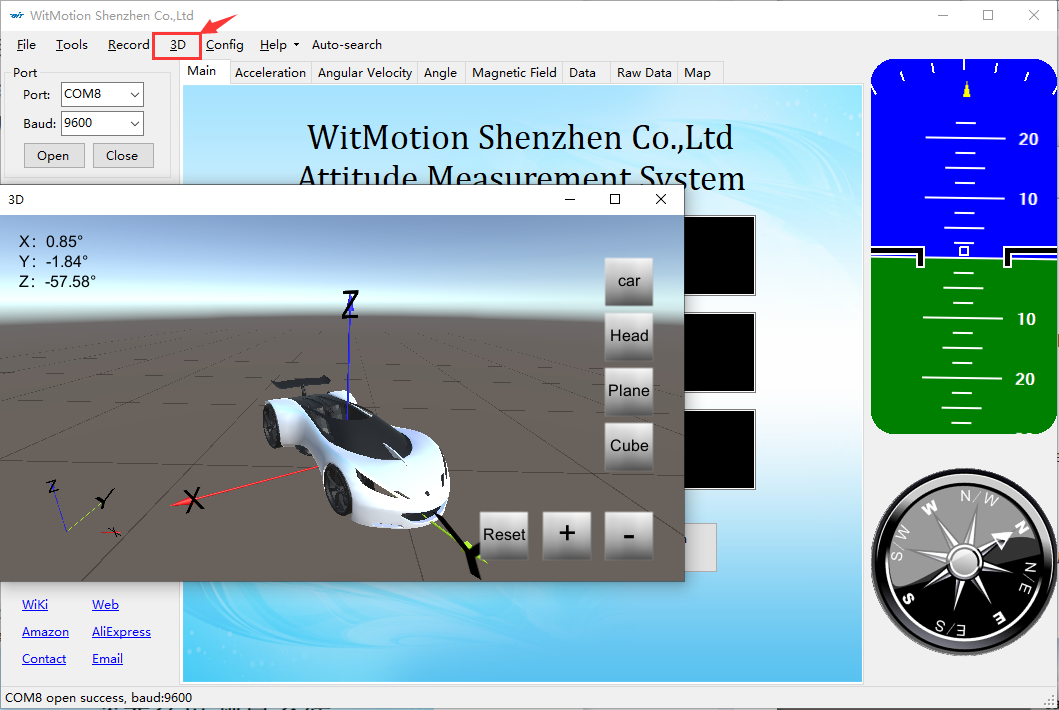Zoom in with the plus button
The image size is (1059, 710).
coord(567,535)
